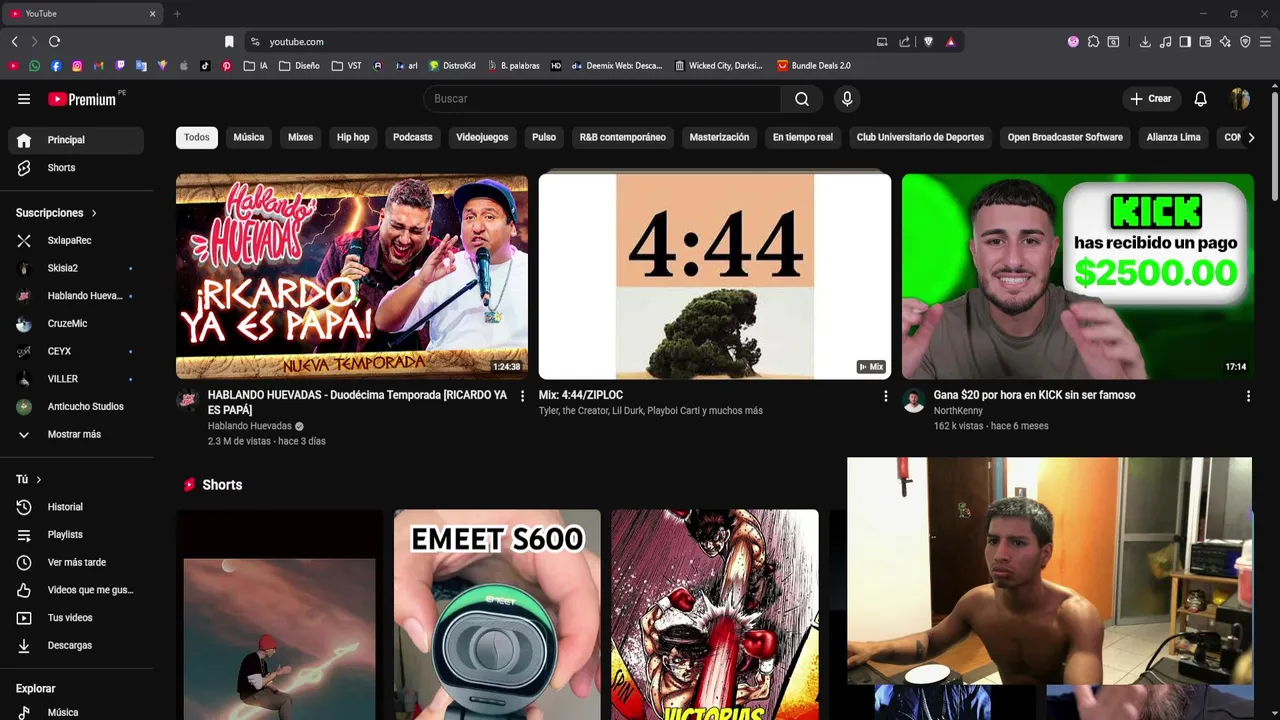Open options menu for Hablando Huevadas video
1280x720 pixels.
(x=522, y=397)
